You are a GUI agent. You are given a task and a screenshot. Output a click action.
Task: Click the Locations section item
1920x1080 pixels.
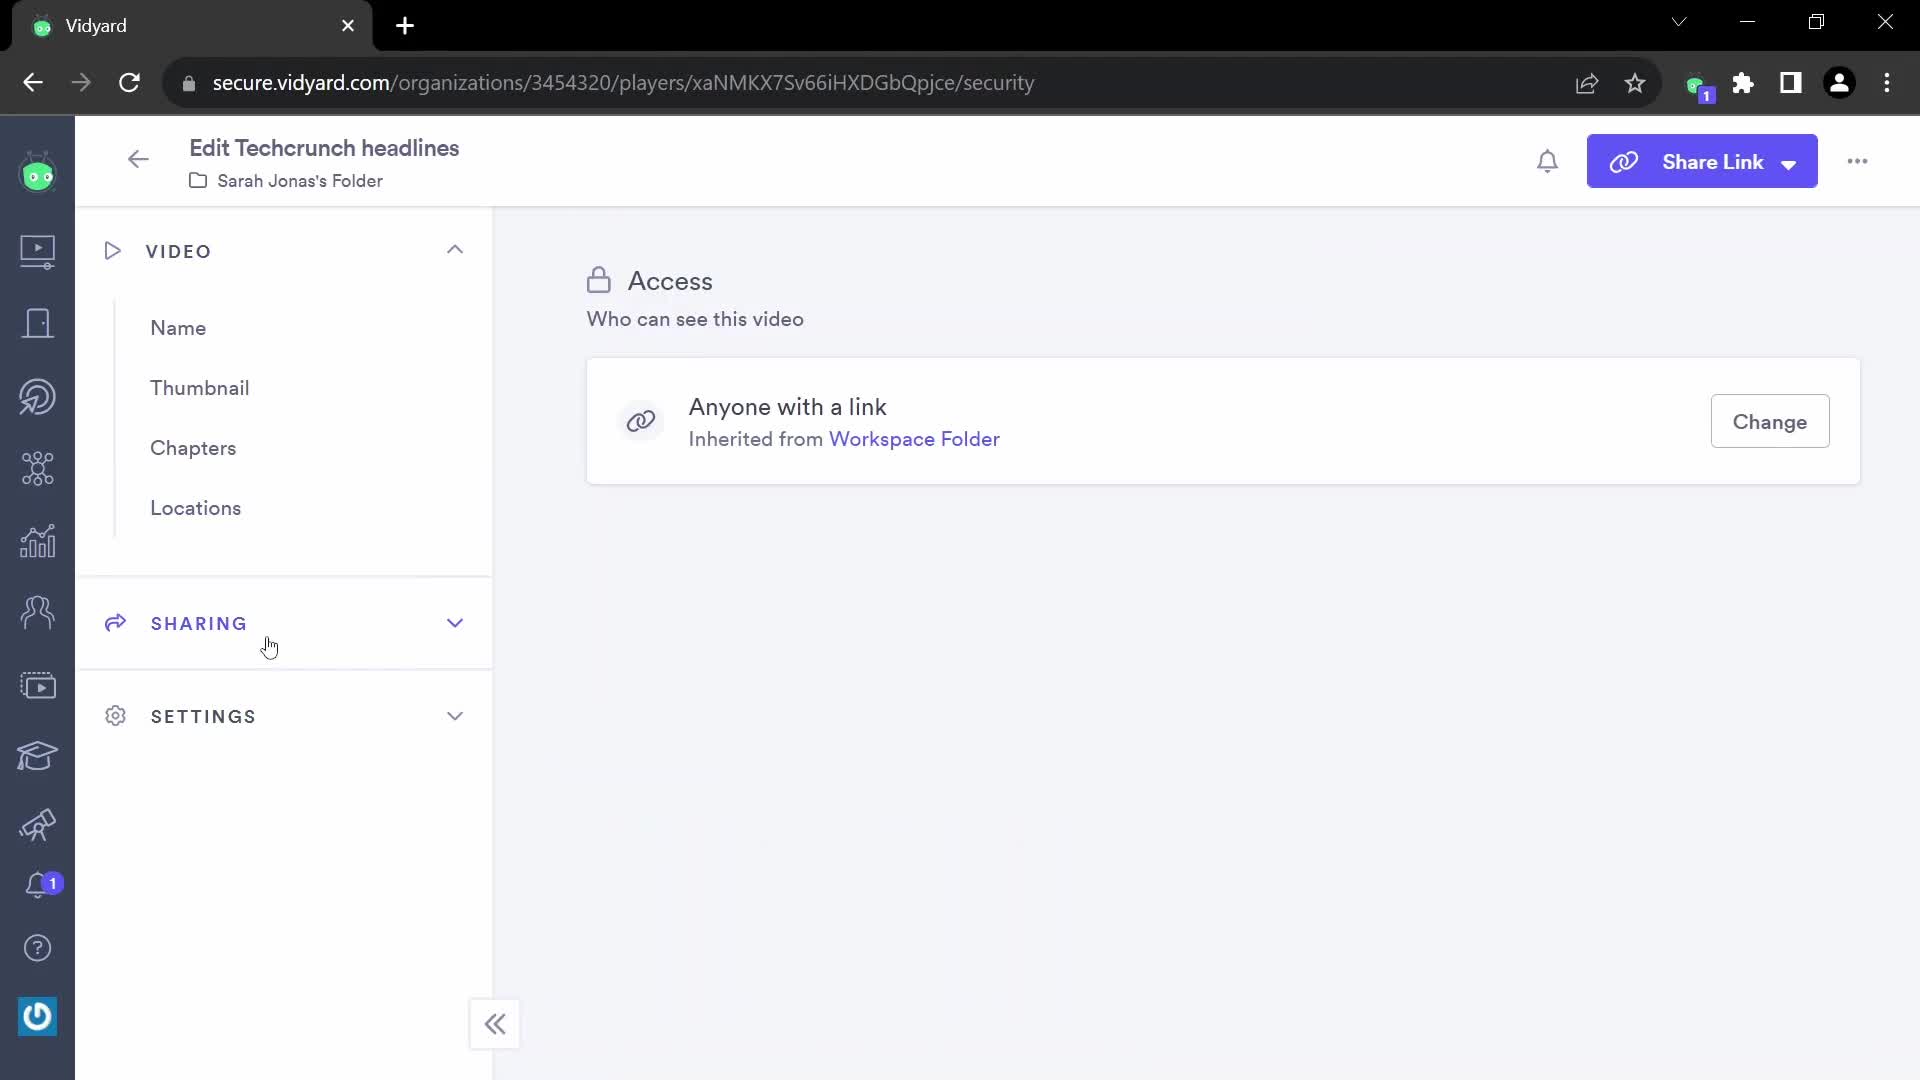(x=195, y=508)
